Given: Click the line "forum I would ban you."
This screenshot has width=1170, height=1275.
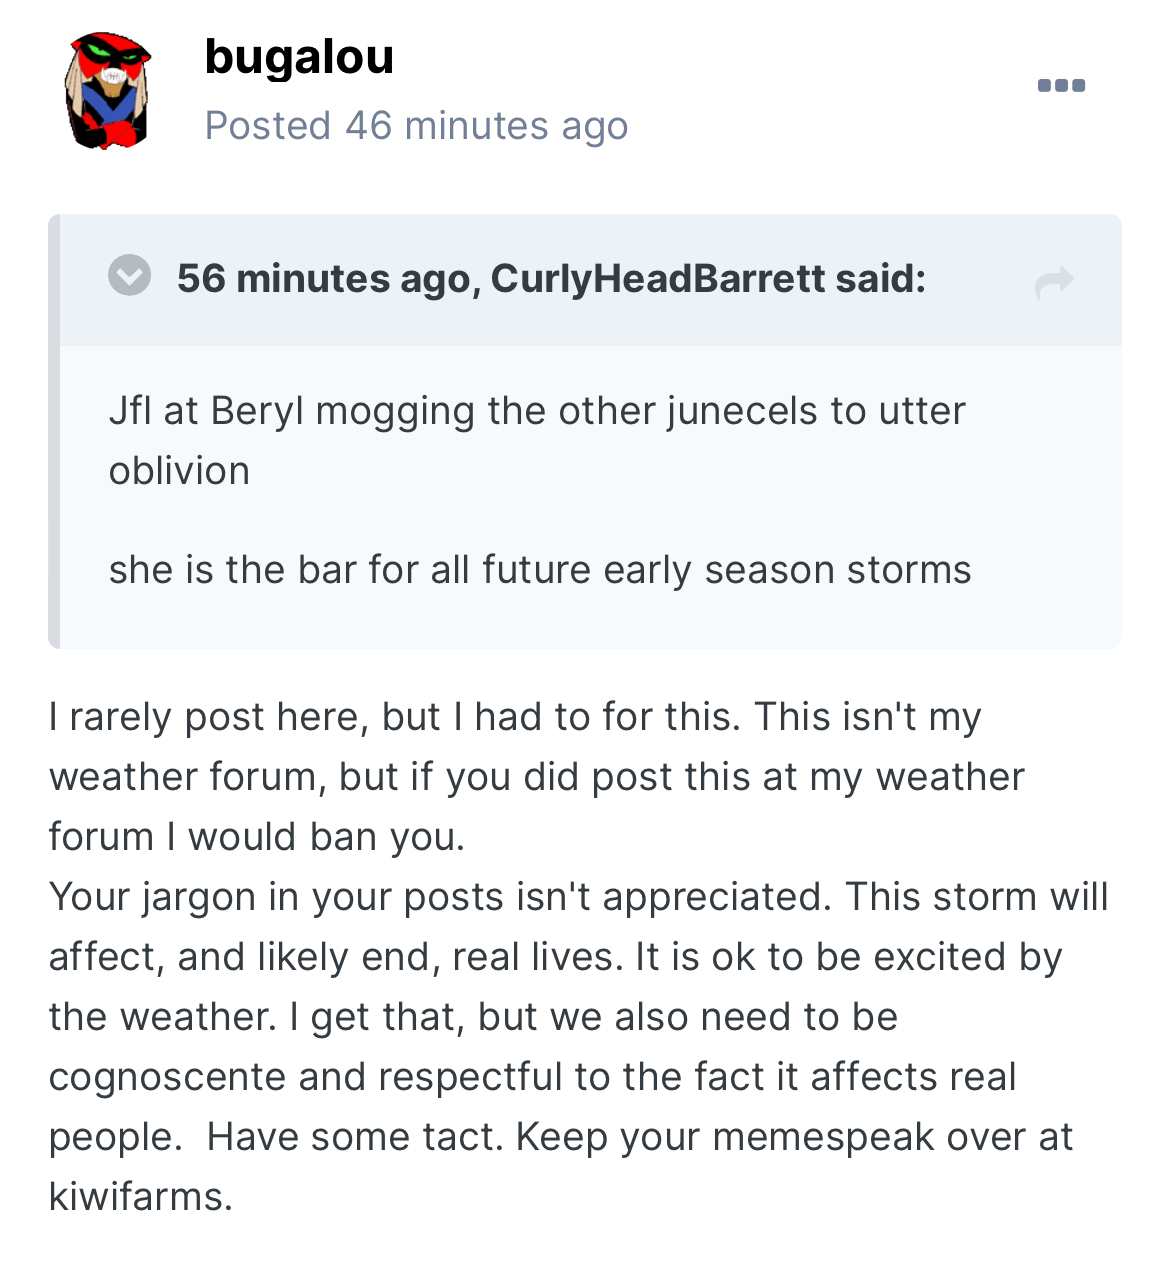Looking at the screenshot, I should pos(257,837).
